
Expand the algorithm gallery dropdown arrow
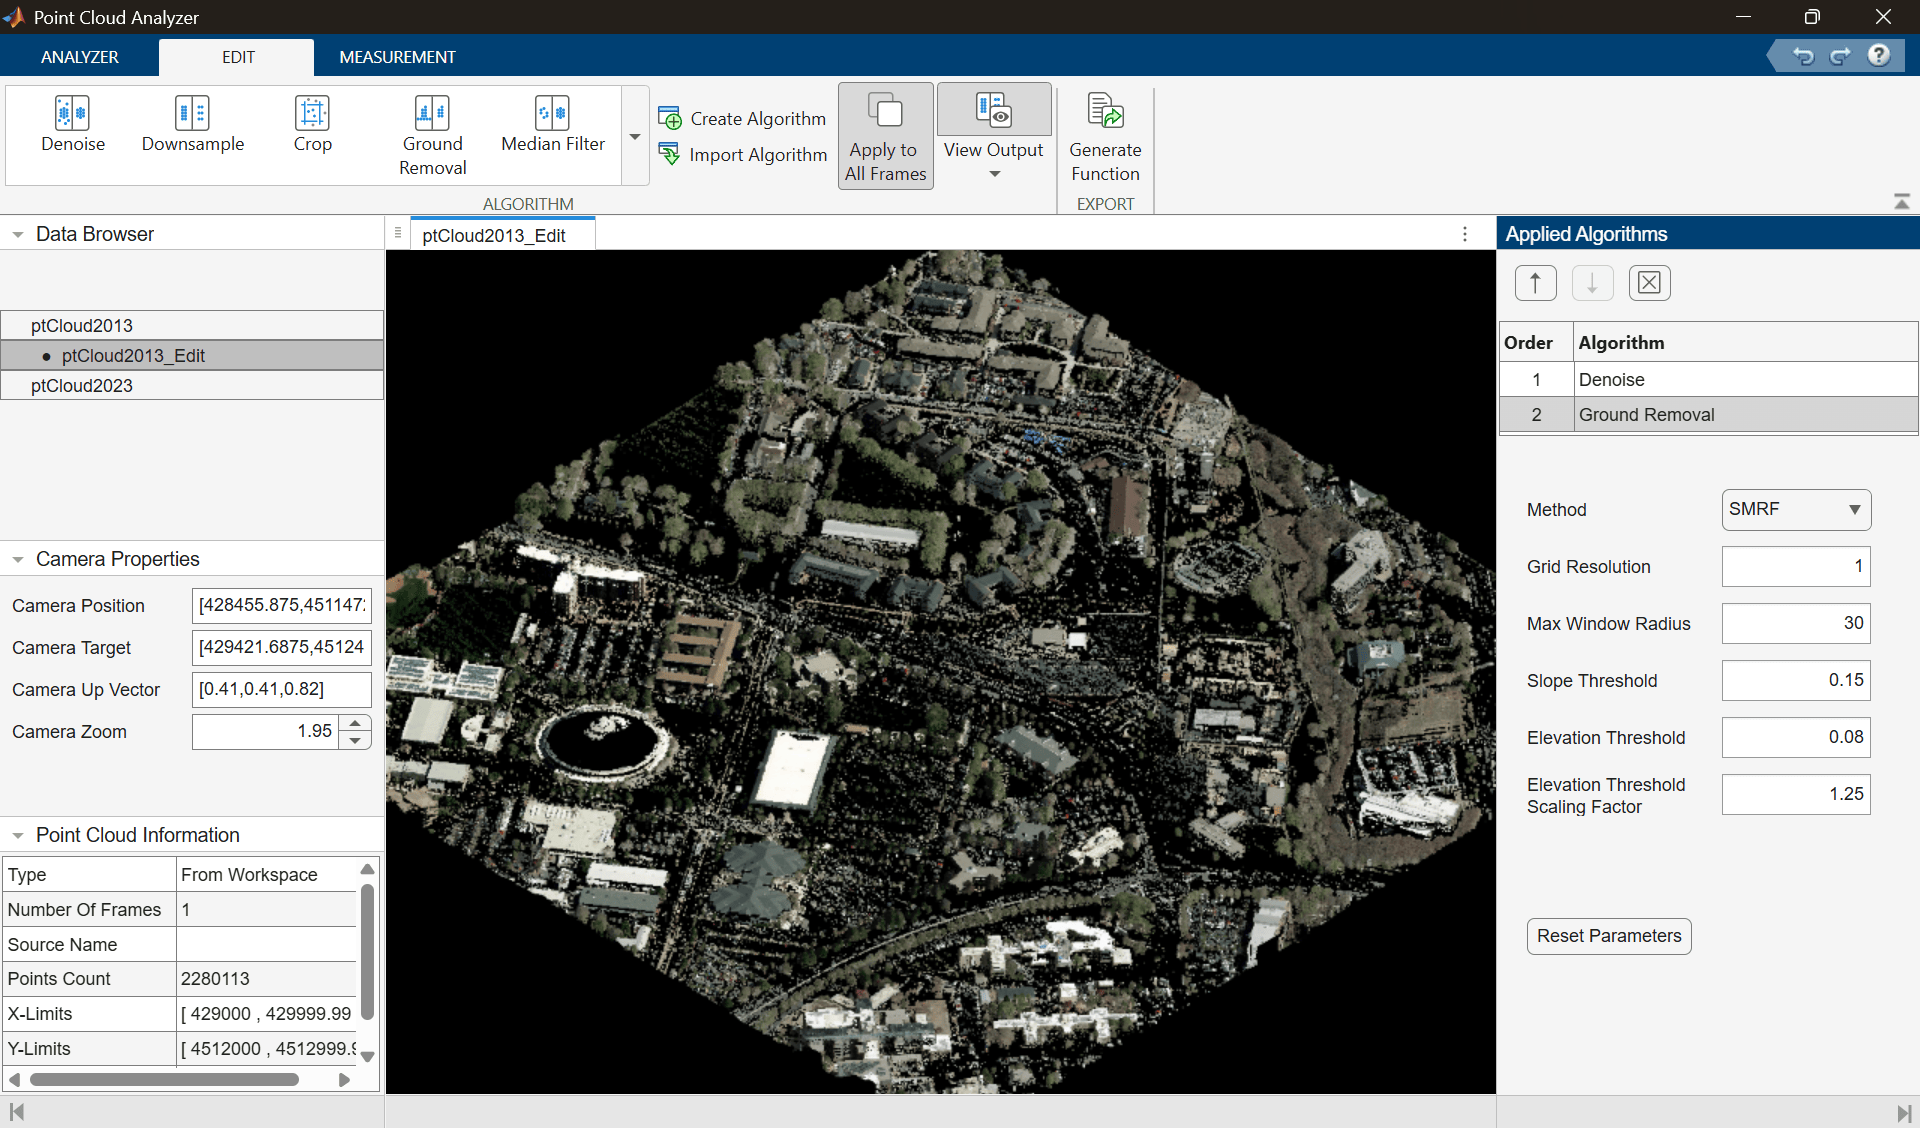635,137
